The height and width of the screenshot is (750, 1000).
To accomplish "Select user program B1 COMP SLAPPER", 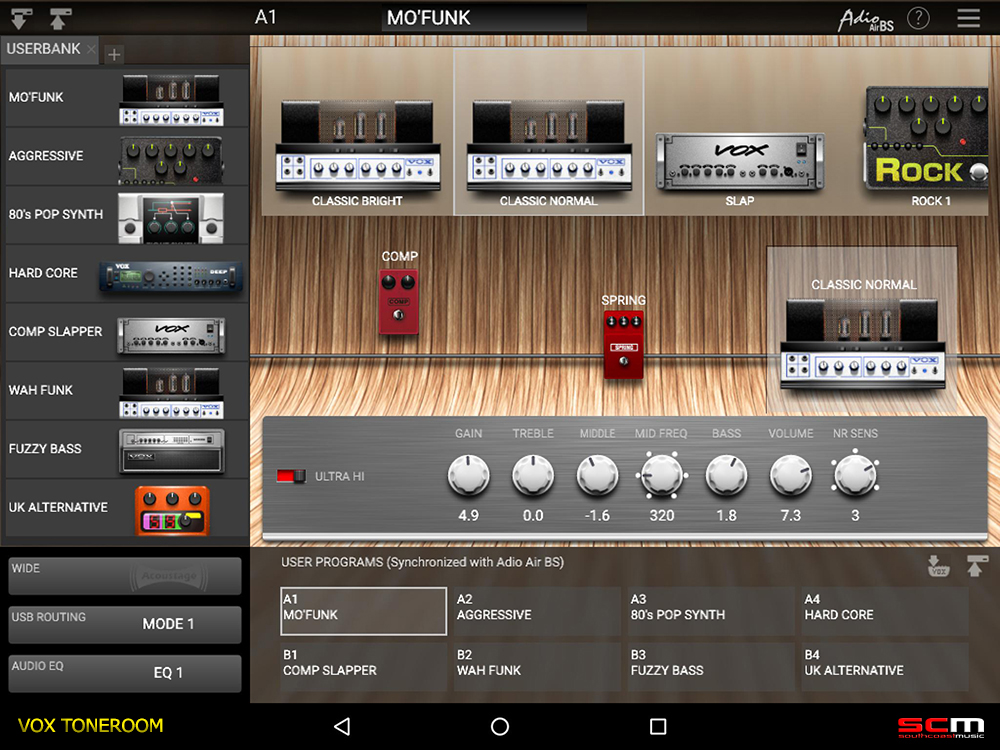I will (364, 666).
